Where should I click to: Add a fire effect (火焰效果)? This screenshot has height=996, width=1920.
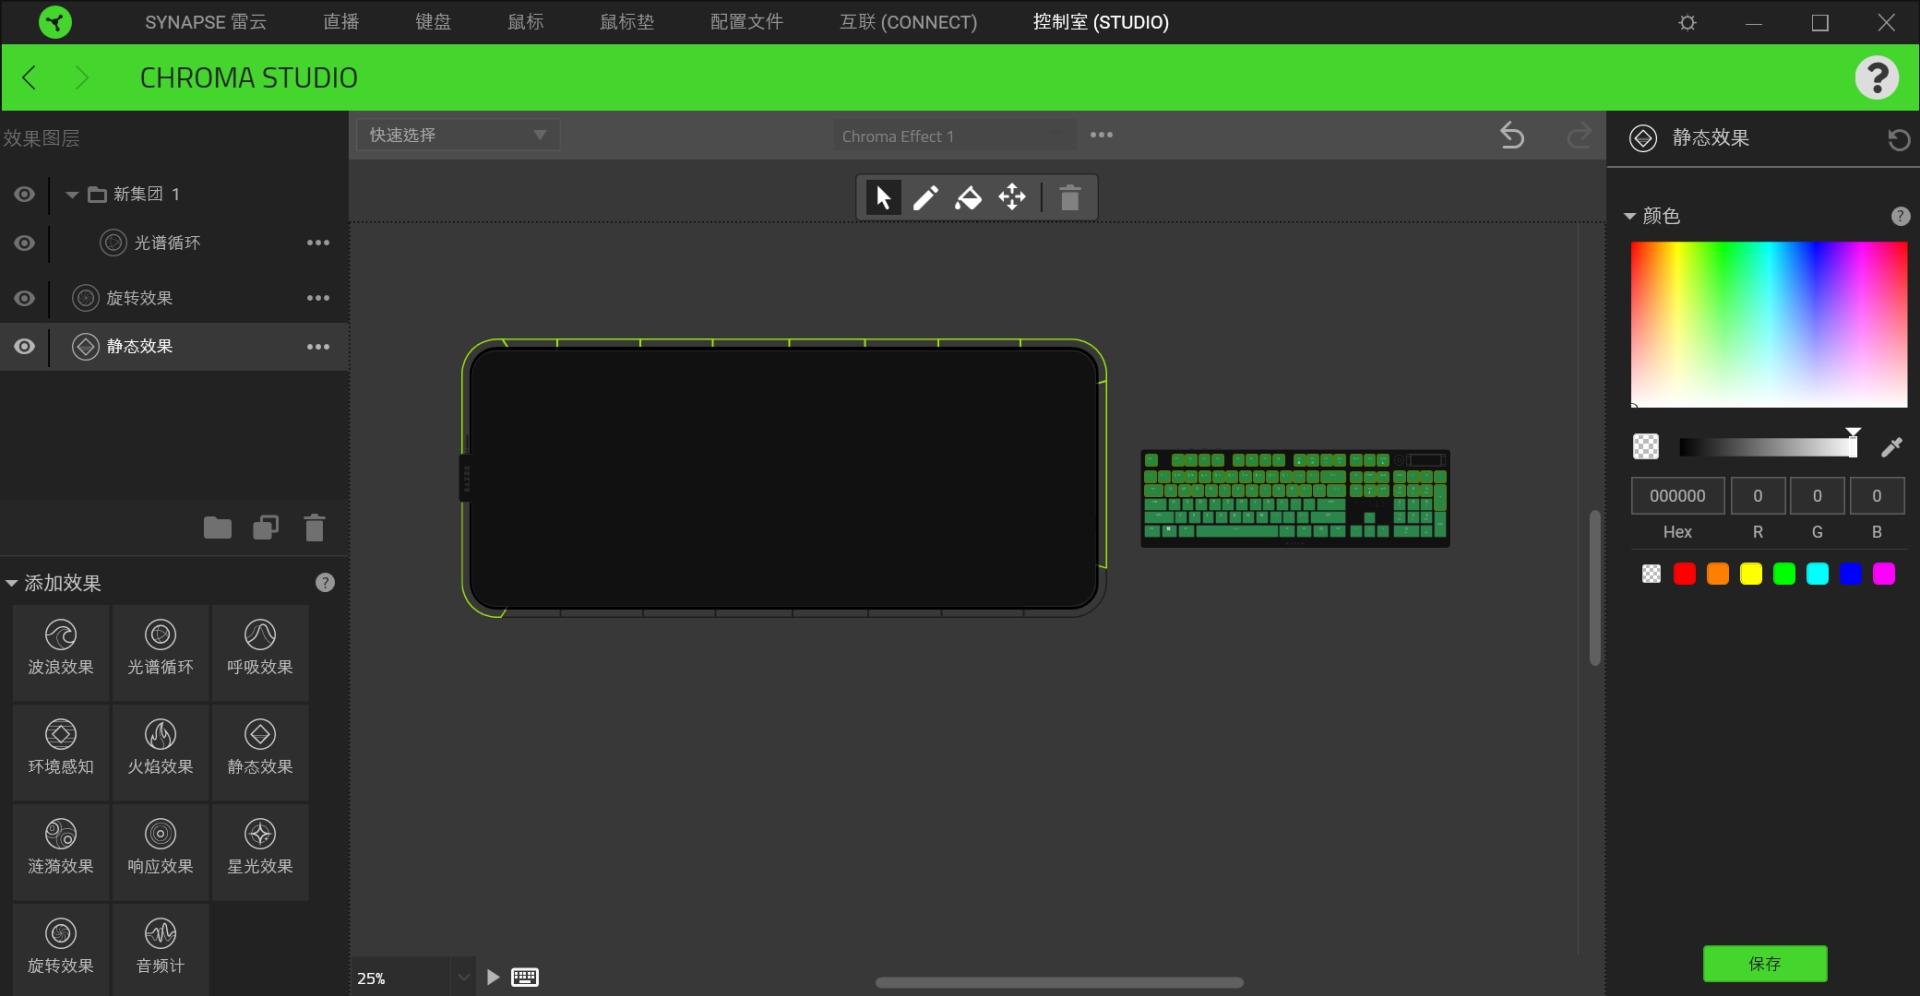coord(160,752)
